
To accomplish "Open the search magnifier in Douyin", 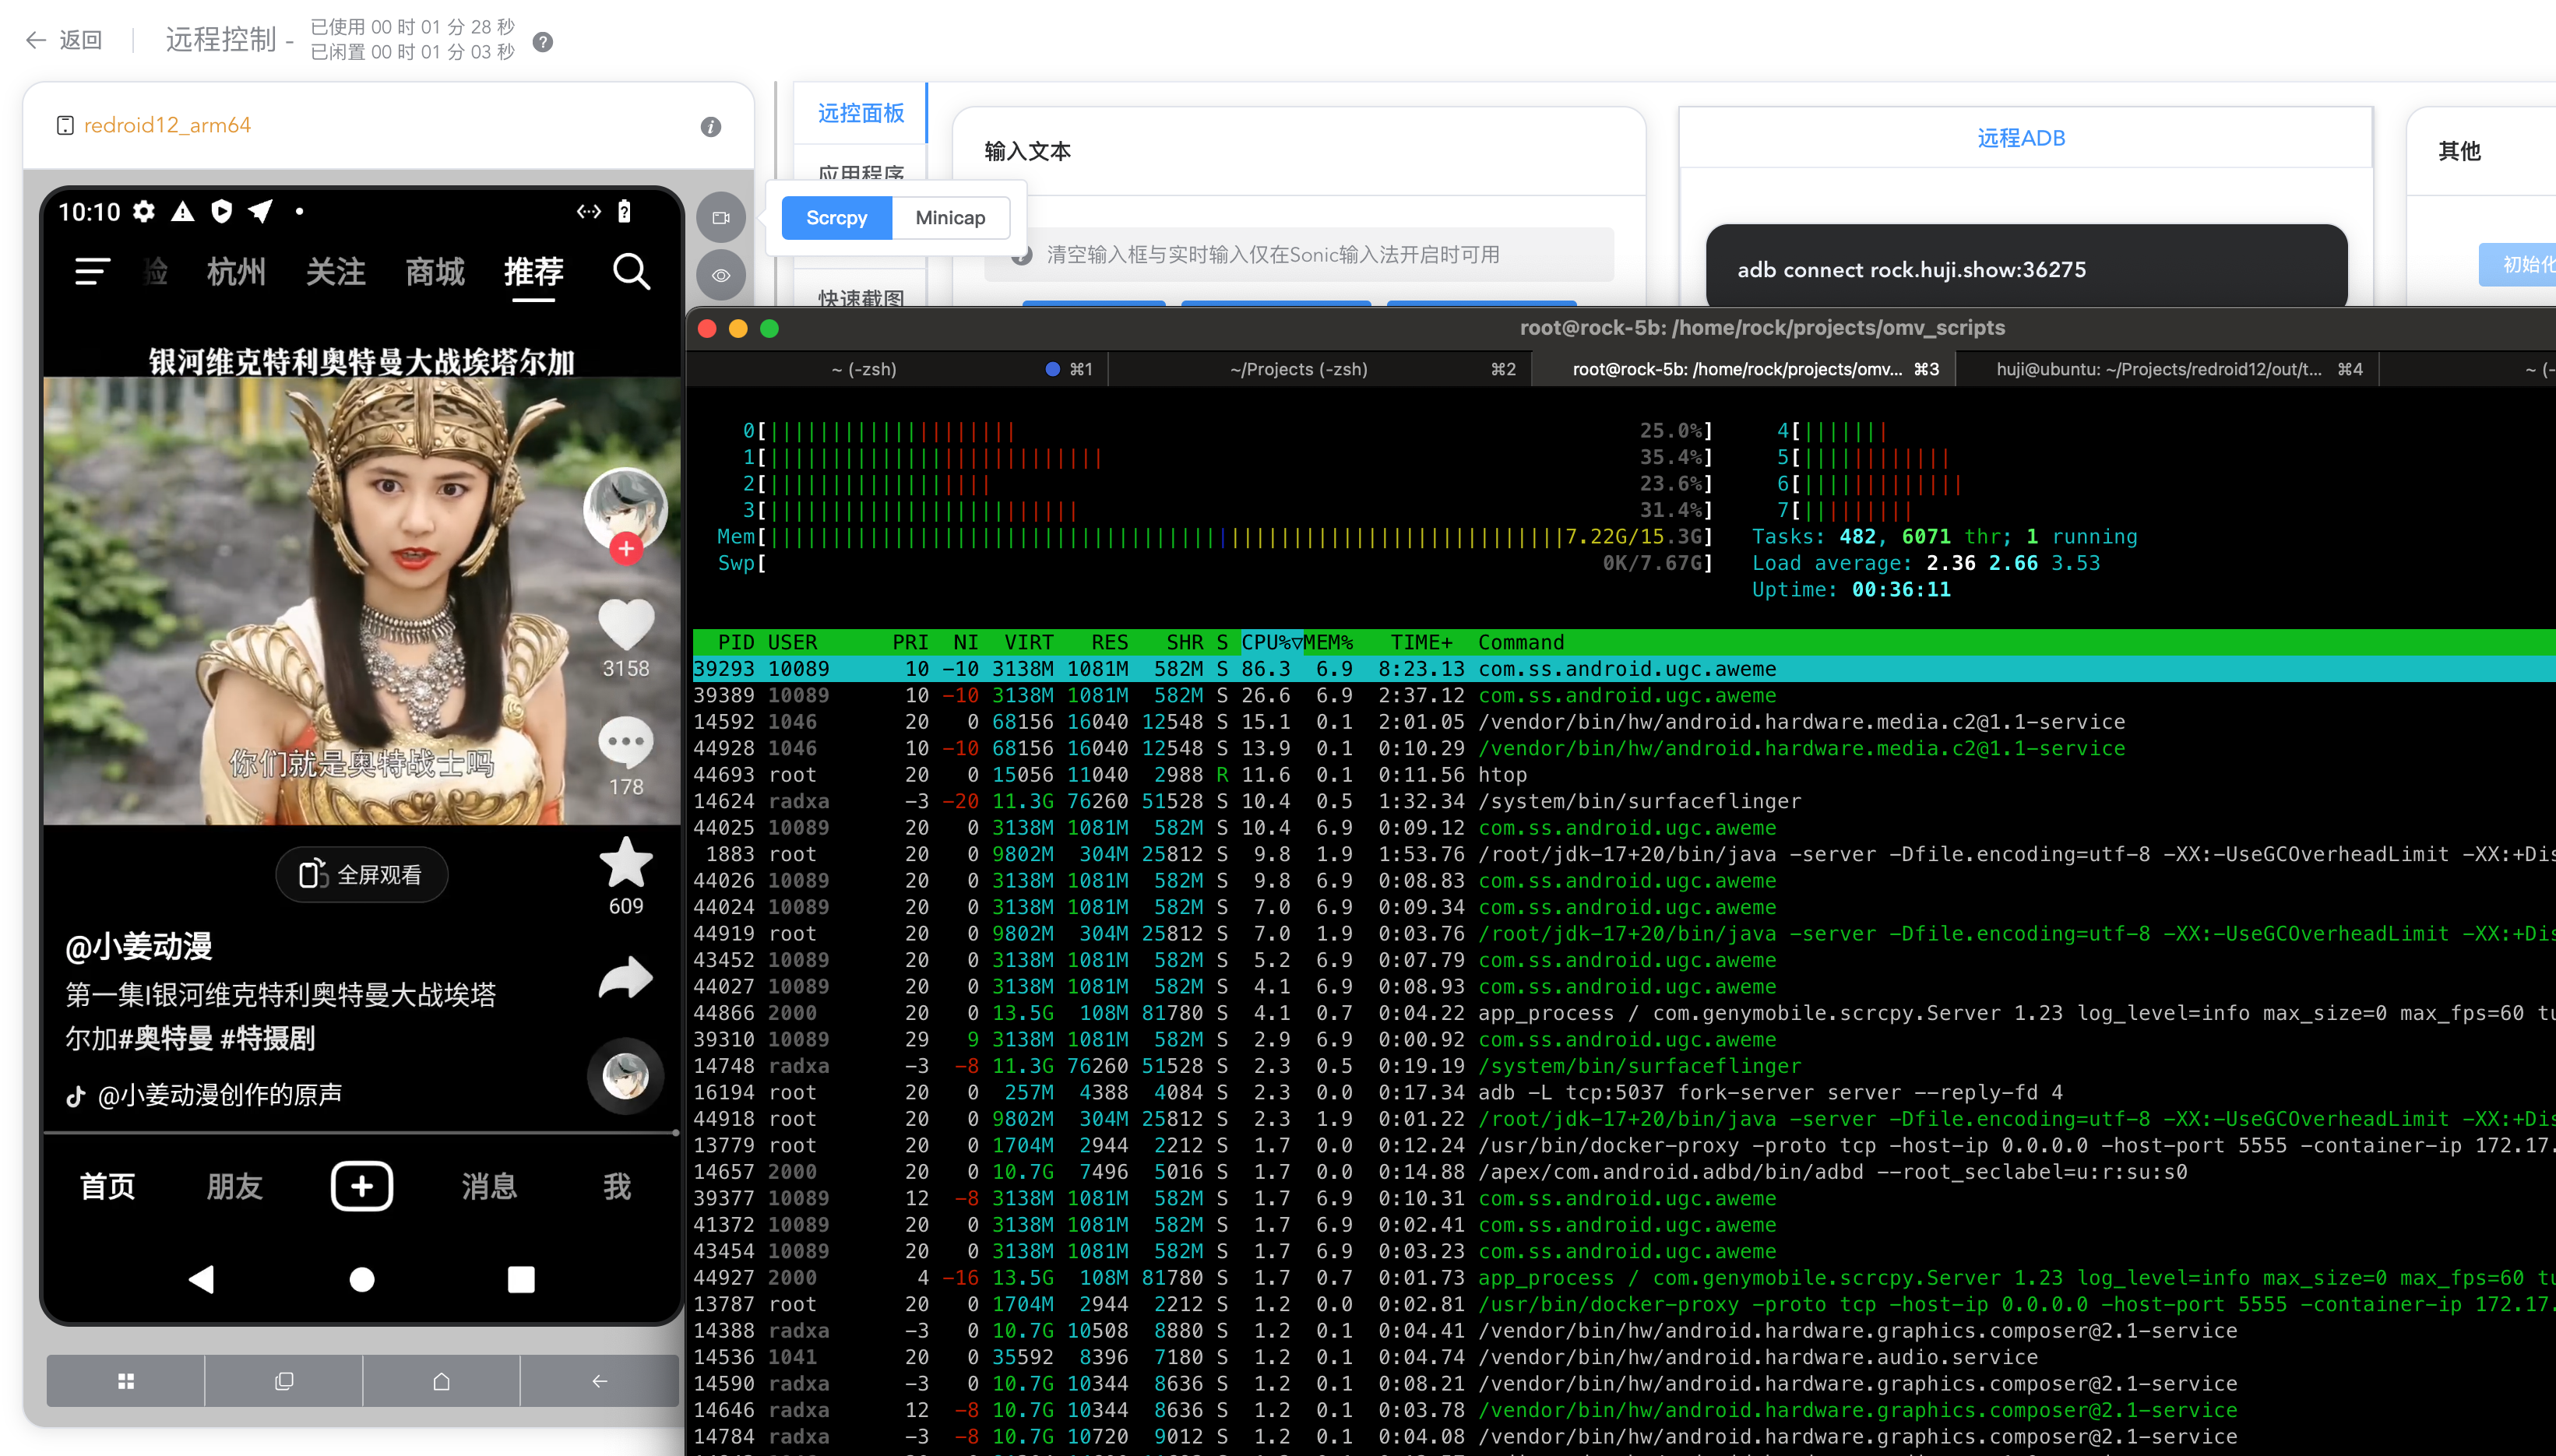I will tap(631, 271).
